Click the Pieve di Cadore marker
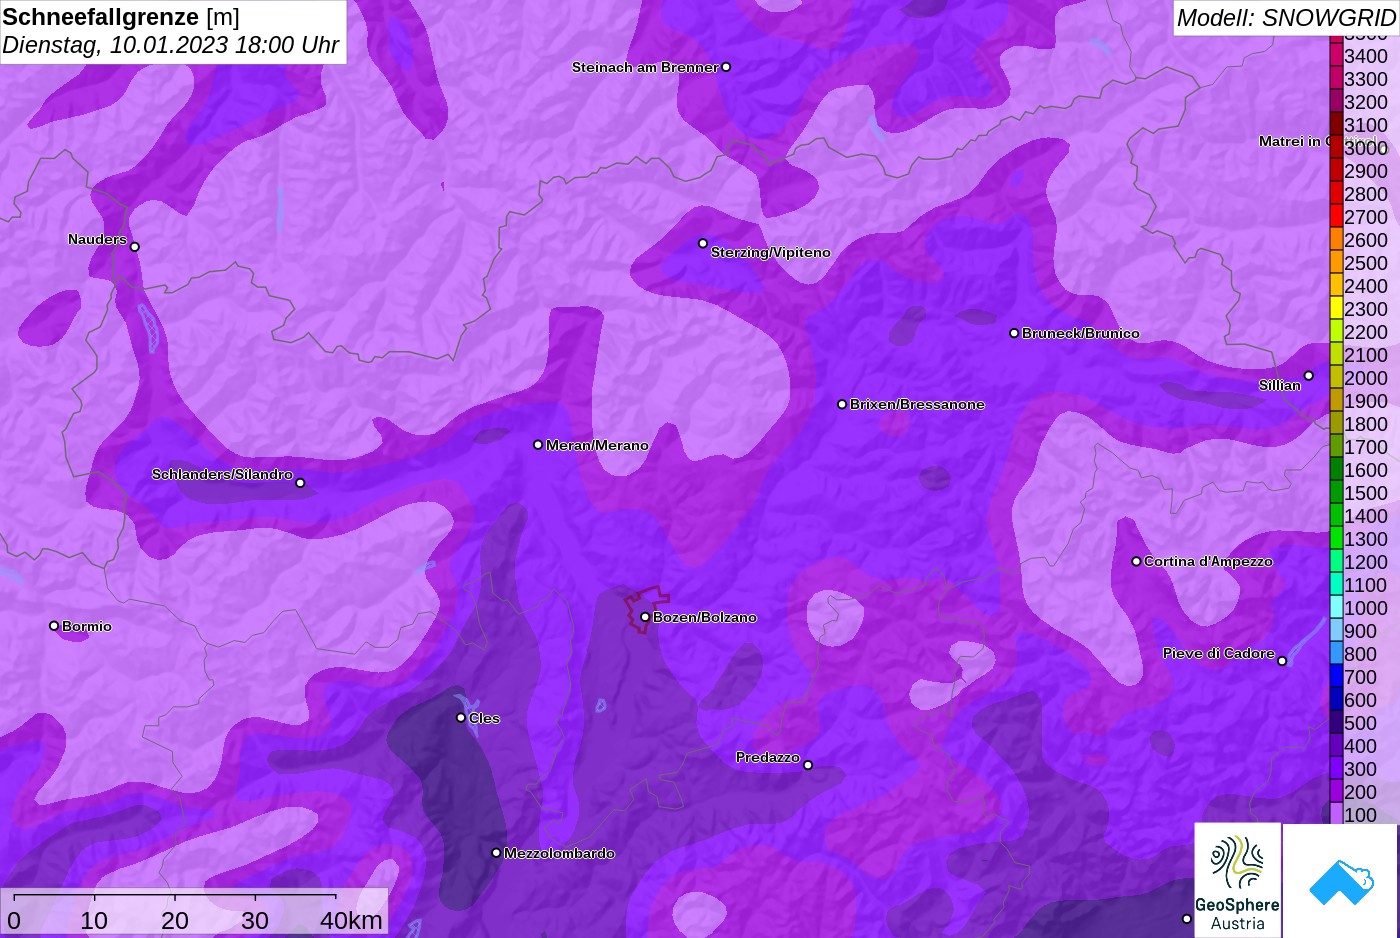Image resolution: width=1400 pixels, height=938 pixels. coord(1282,661)
